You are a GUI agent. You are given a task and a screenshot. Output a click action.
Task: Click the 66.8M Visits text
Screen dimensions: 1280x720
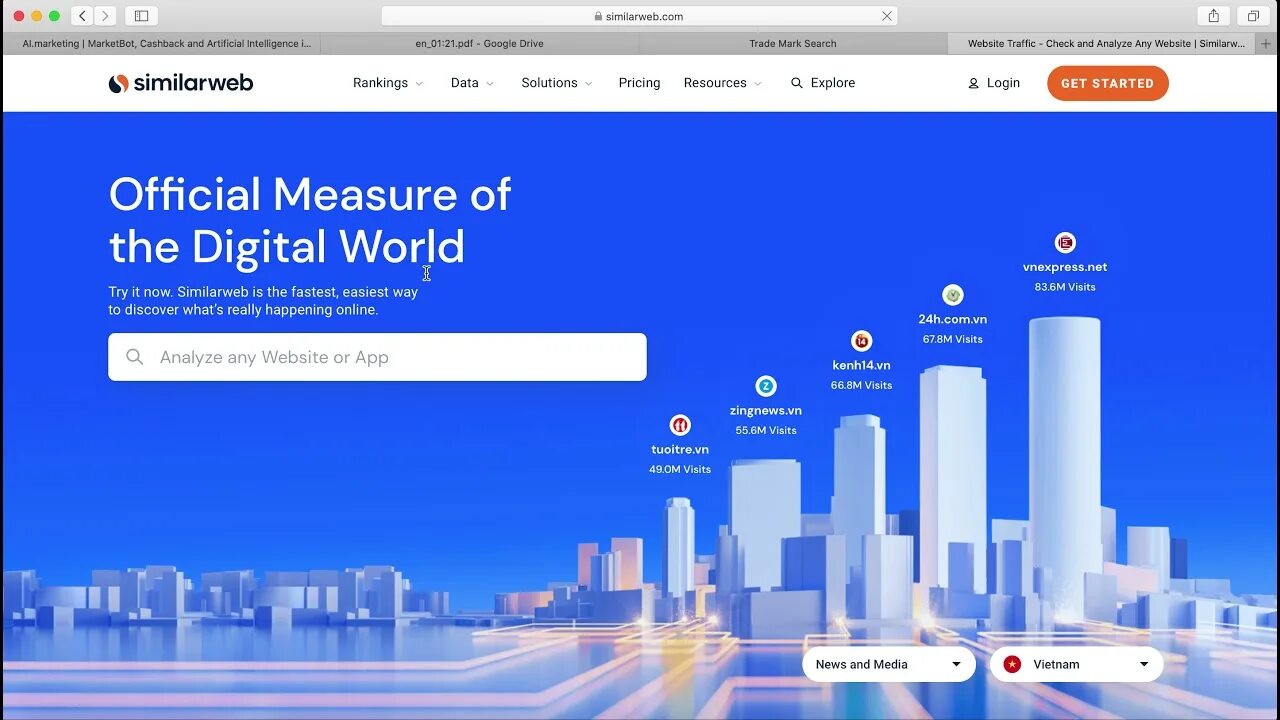click(x=861, y=385)
